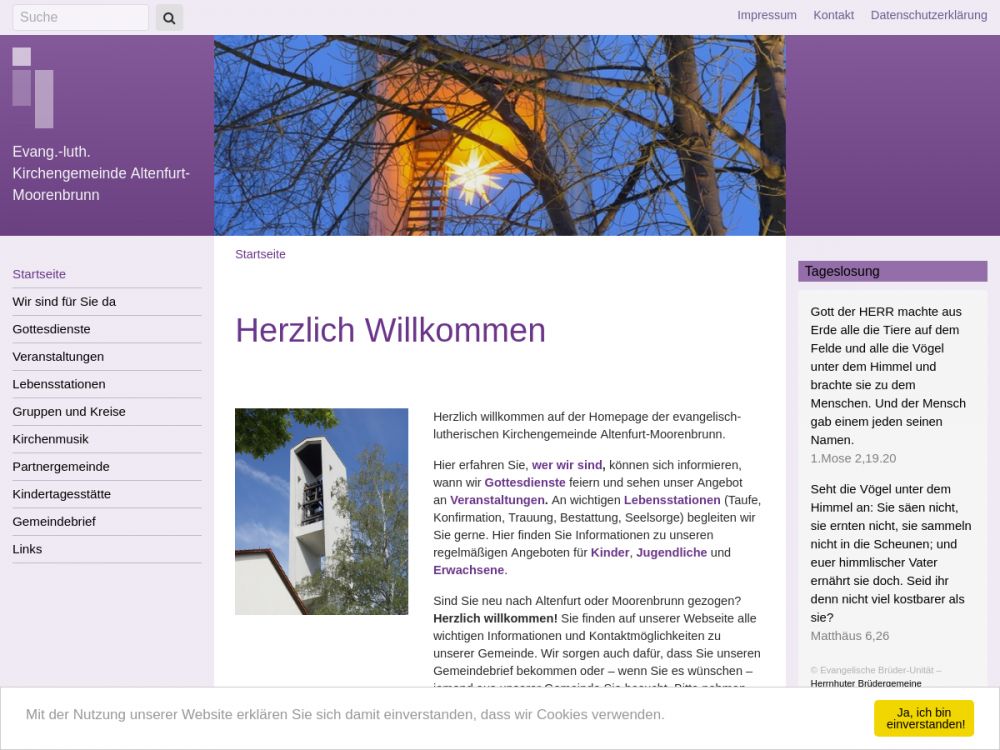
Task: Follow the 'wer wir sind' text link
Action: click(x=567, y=465)
